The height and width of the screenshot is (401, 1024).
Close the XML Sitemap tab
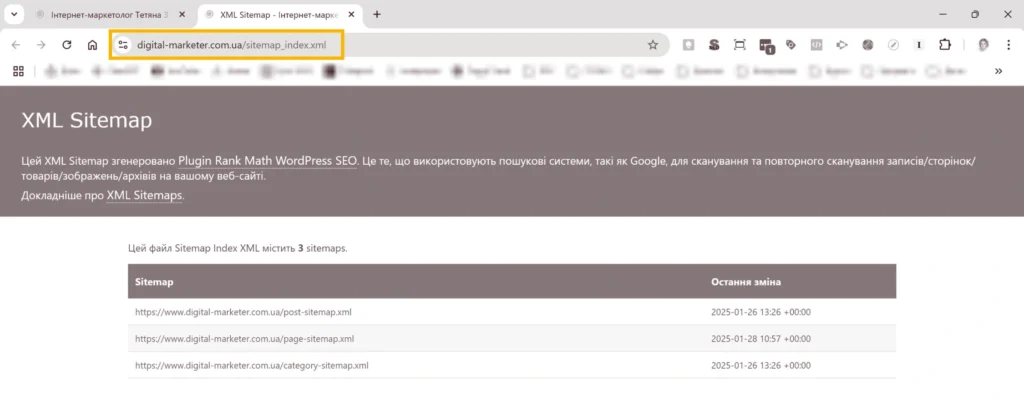(x=352, y=14)
